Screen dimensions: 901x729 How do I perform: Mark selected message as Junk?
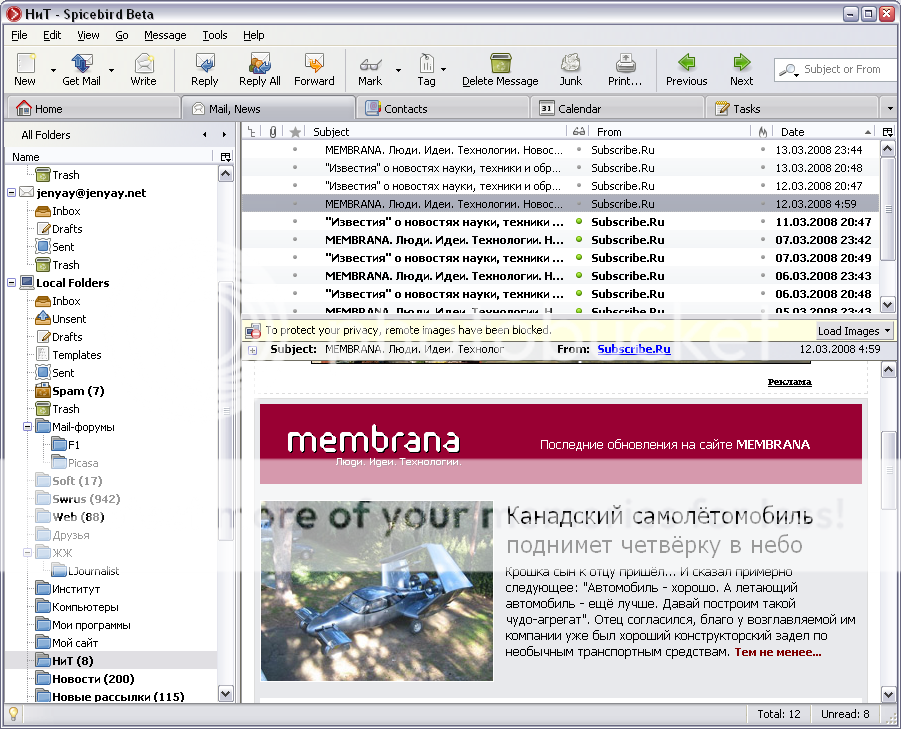click(x=570, y=65)
